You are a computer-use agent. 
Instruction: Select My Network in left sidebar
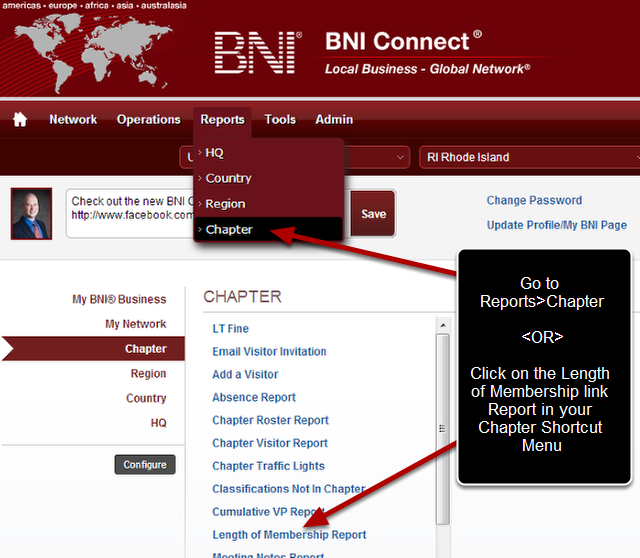(x=135, y=324)
